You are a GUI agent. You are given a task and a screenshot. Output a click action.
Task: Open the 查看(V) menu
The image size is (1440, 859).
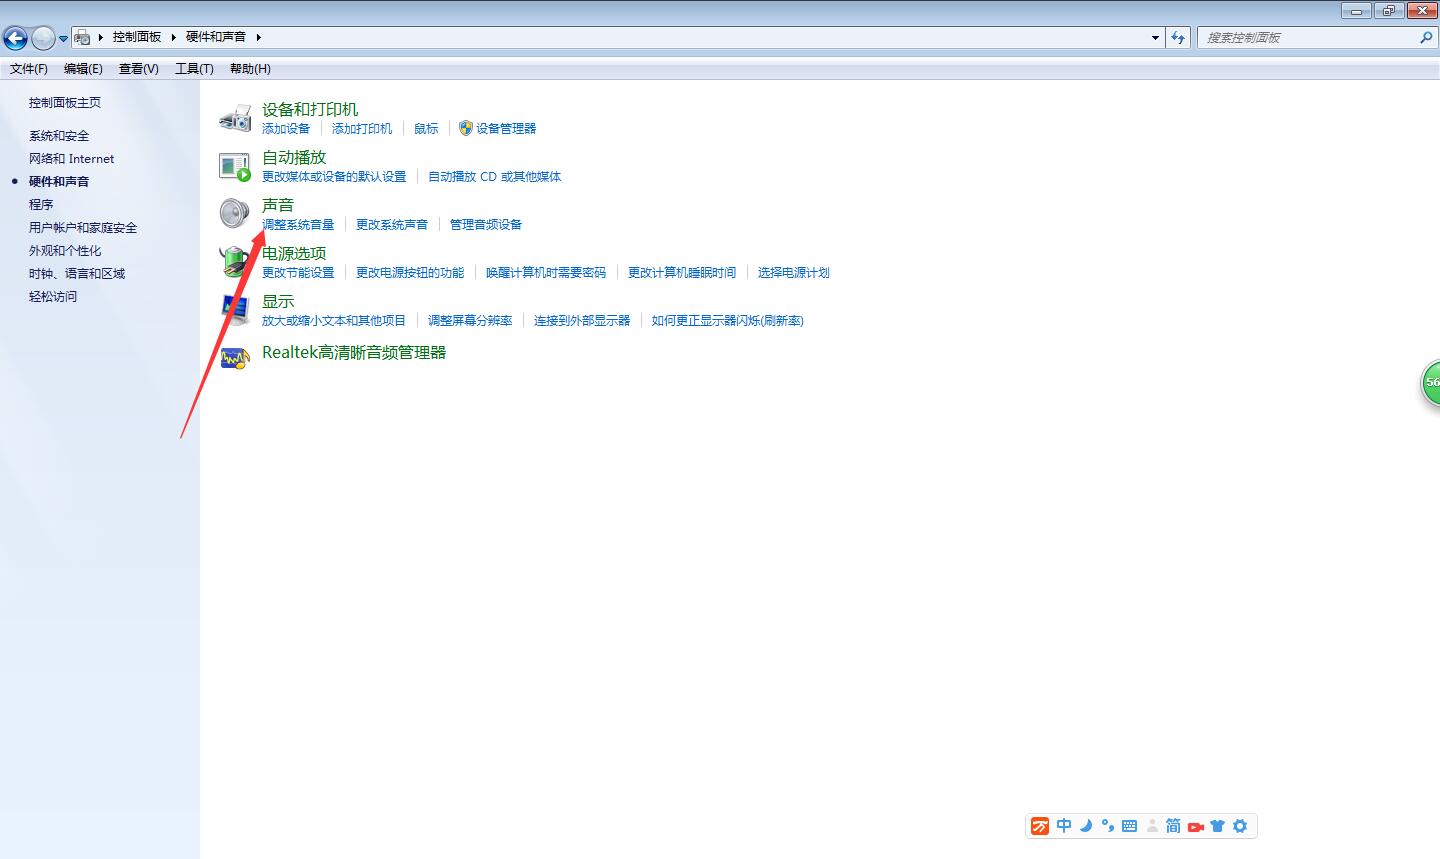[138, 69]
